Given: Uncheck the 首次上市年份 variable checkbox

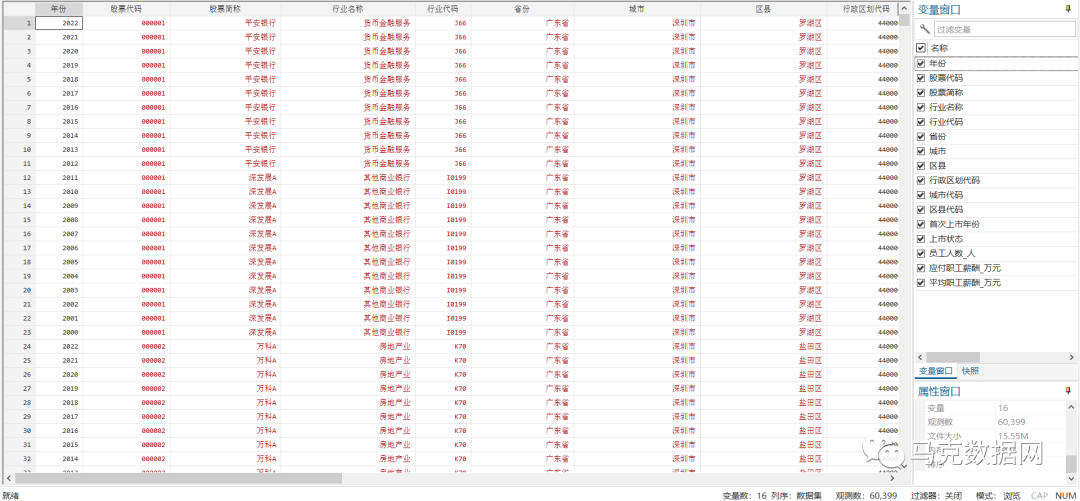Looking at the screenshot, I should [921, 224].
